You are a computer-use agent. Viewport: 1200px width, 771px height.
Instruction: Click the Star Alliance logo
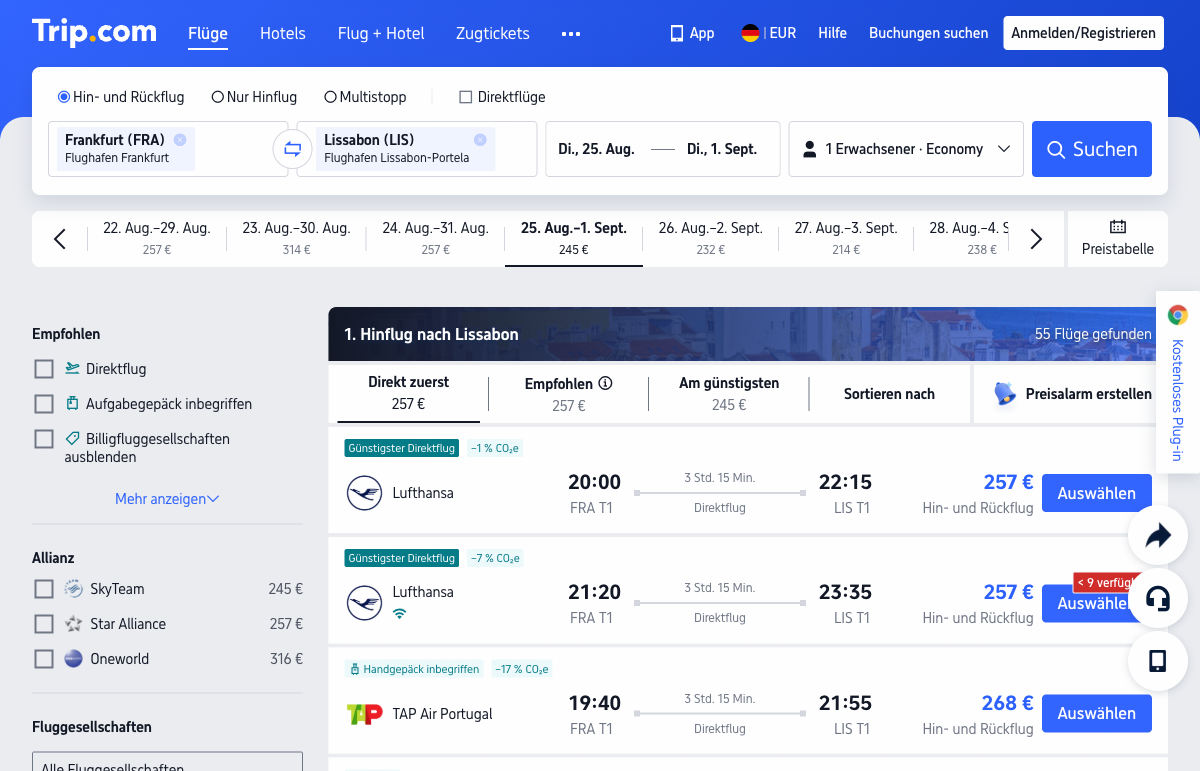[73, 624]
